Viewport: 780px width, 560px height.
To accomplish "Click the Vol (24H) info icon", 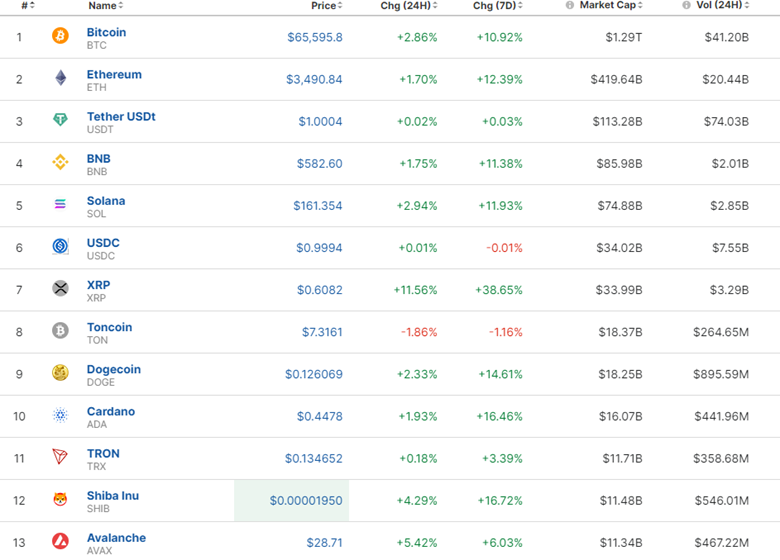I will pos(686,6).
